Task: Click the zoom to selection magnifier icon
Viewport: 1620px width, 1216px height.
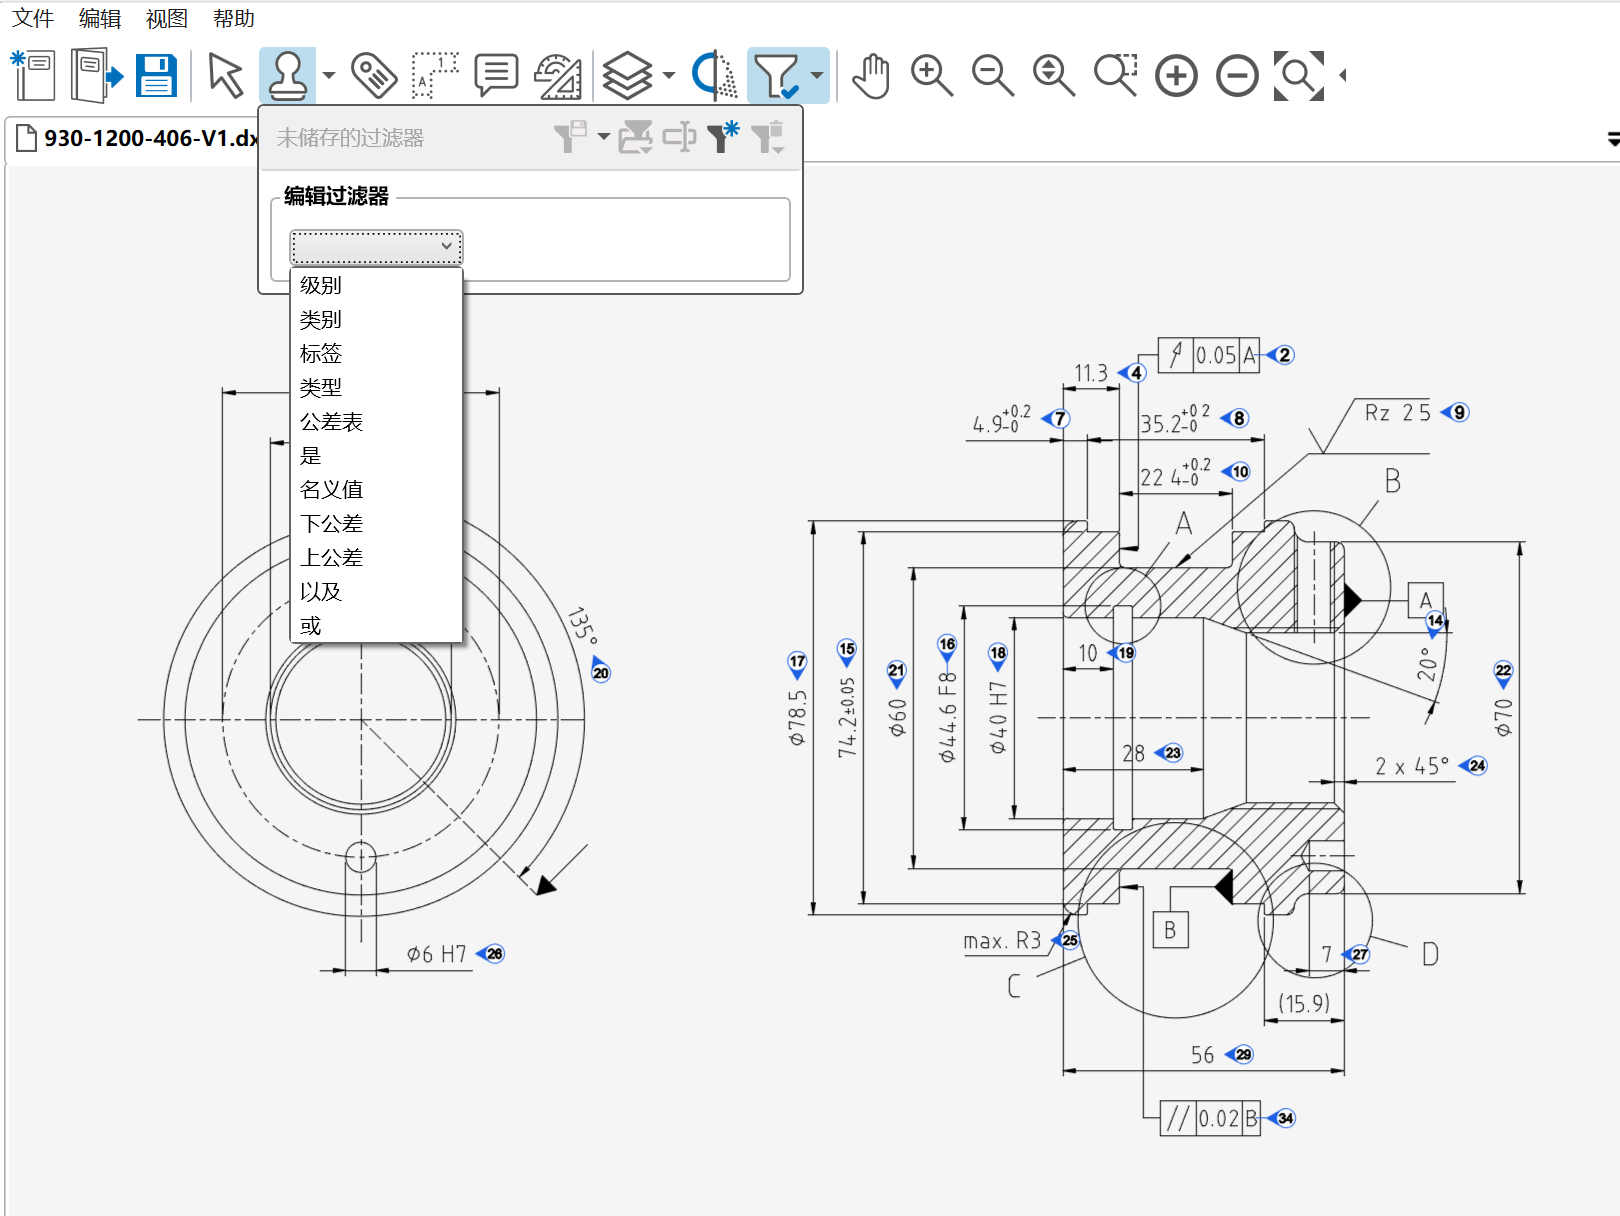Action: [1115, 76]
